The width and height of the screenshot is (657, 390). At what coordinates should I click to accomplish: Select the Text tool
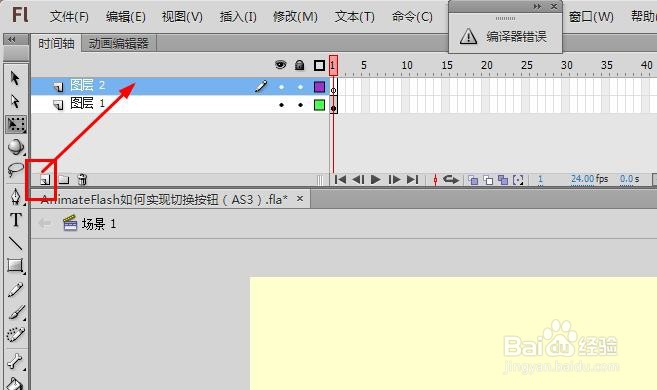tap(16, 220)
